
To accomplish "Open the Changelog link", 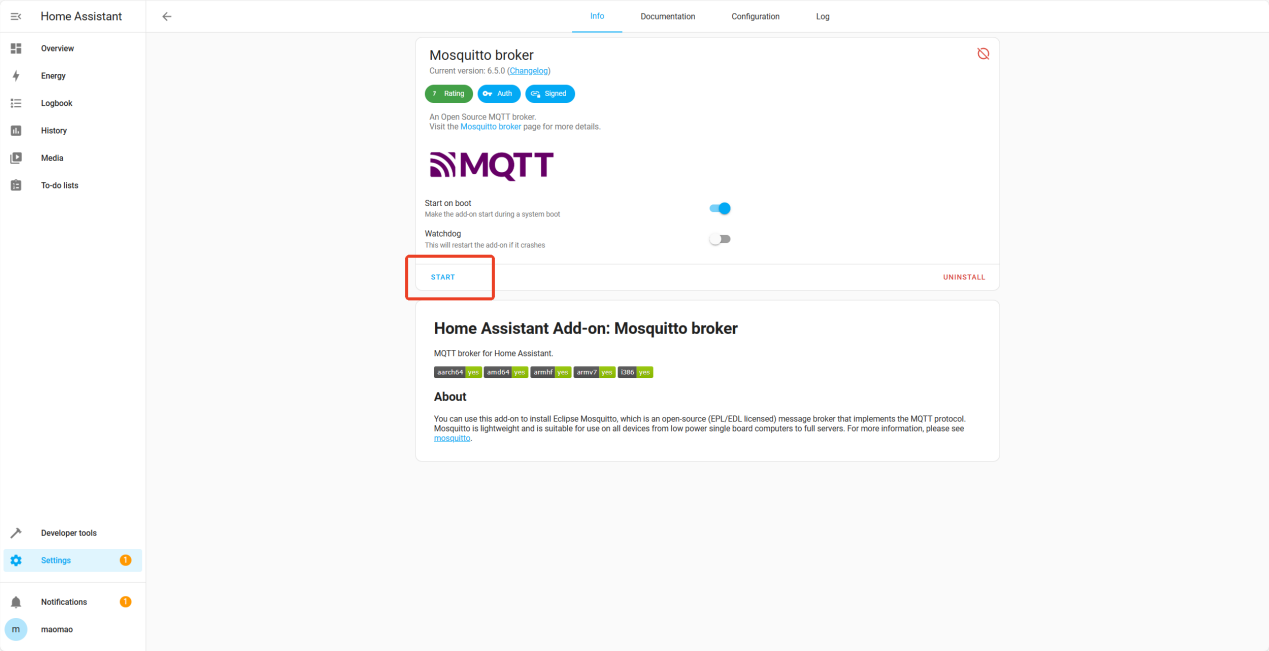I will [x=528, y=71].
